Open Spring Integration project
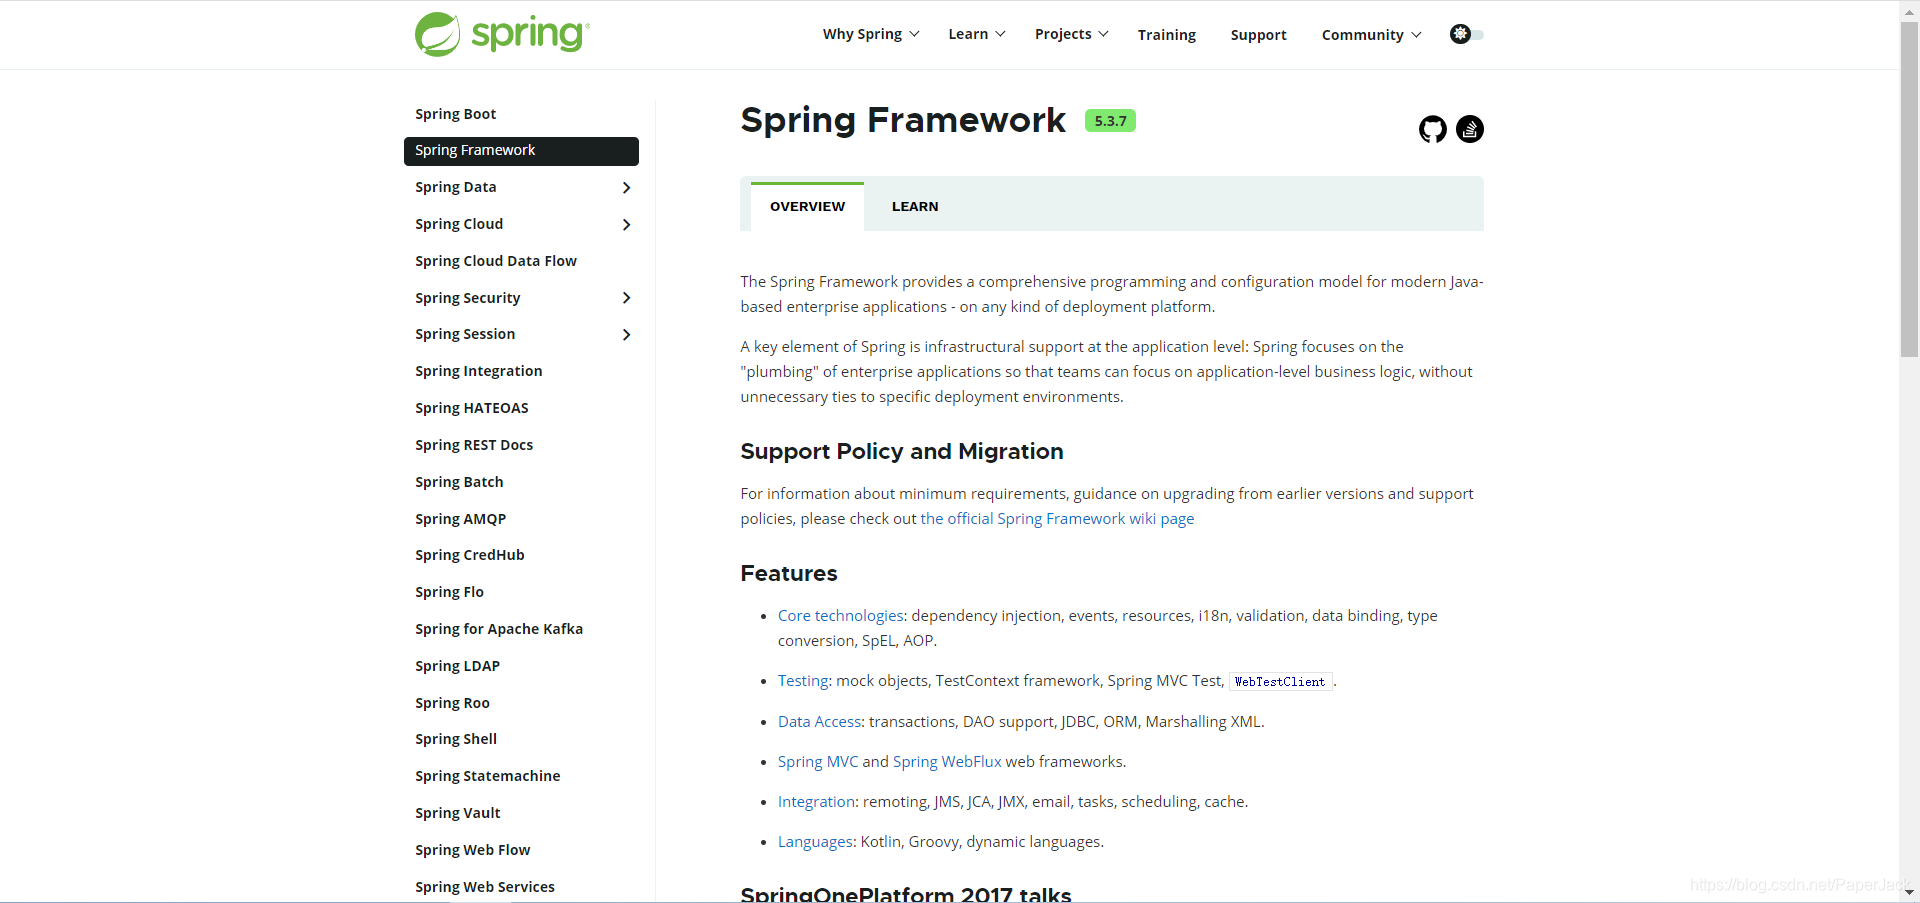 [x=478, y=371]
